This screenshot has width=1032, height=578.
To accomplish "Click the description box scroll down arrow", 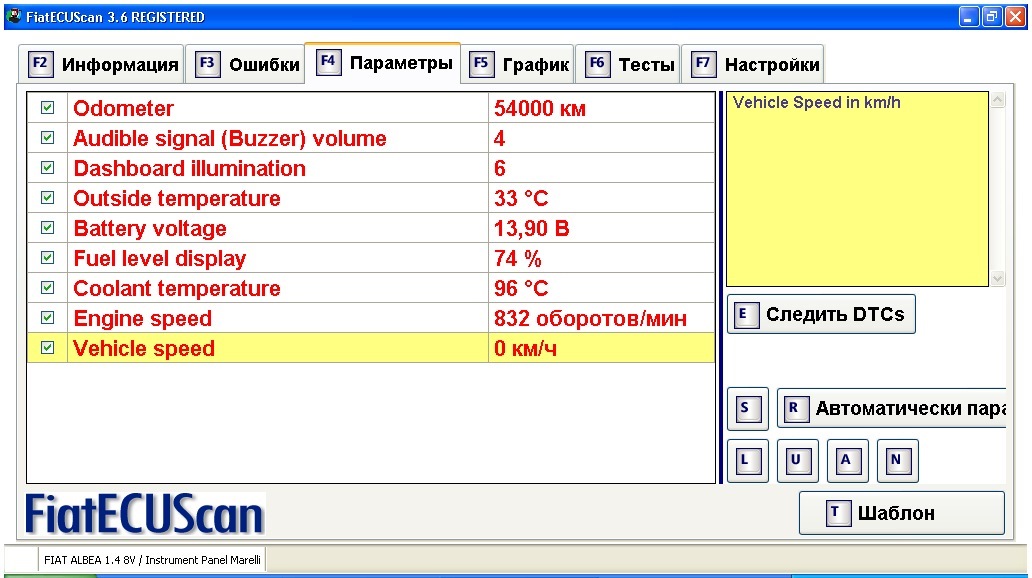I will coord(998,278).
